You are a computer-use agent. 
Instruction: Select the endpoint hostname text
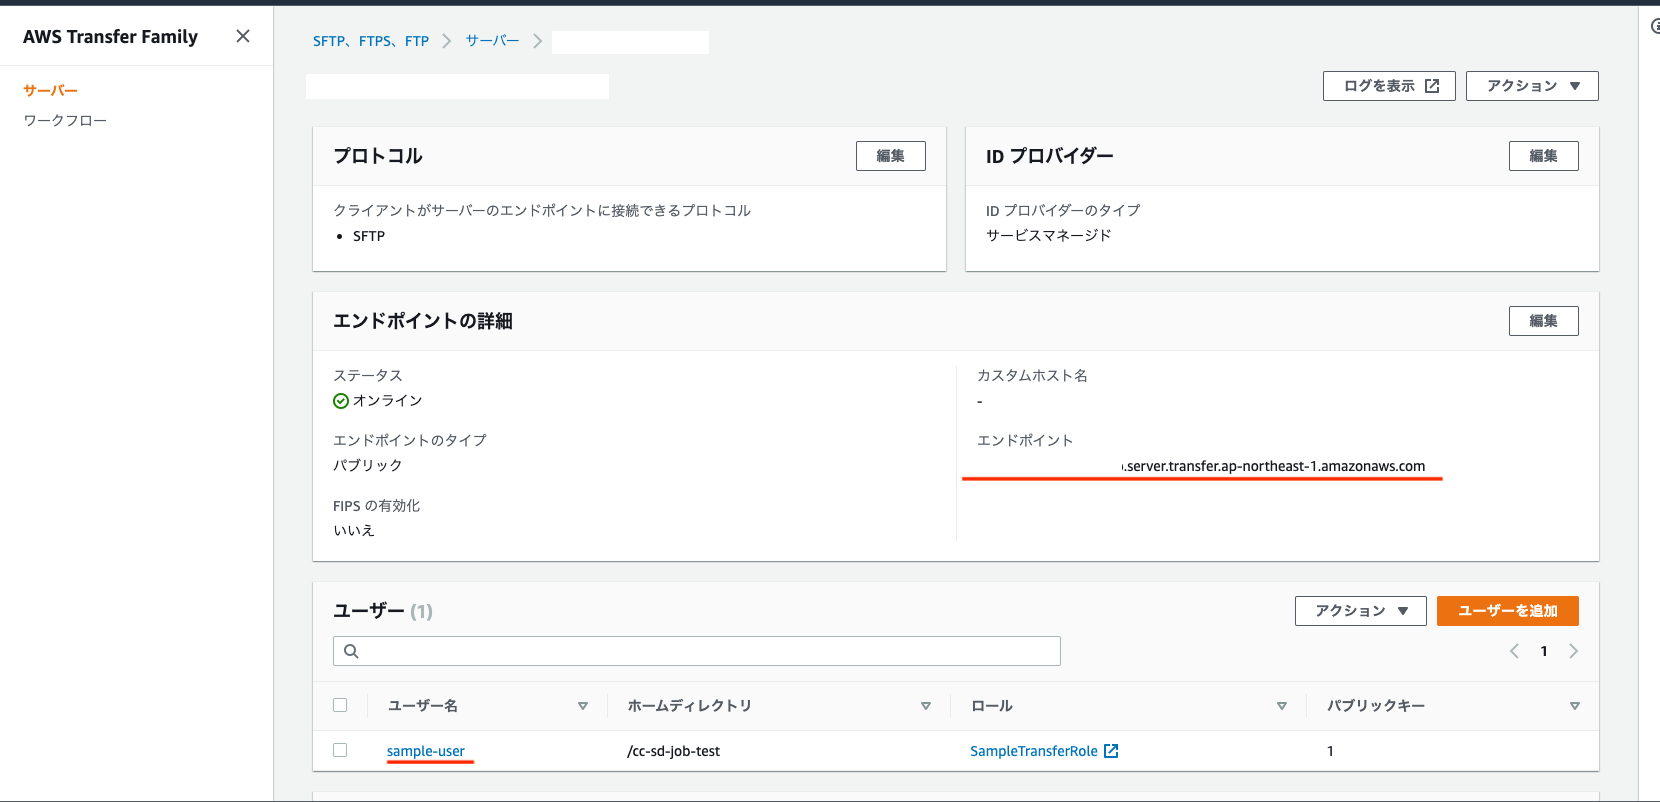click(1274, 466)
